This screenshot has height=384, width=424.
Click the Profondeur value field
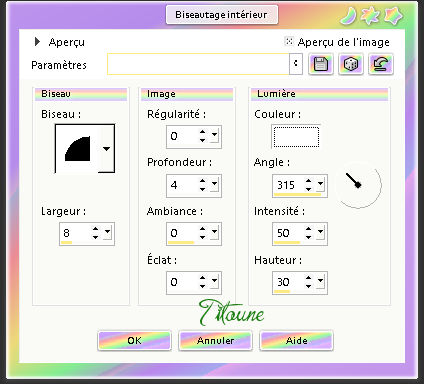coord(182,185)
